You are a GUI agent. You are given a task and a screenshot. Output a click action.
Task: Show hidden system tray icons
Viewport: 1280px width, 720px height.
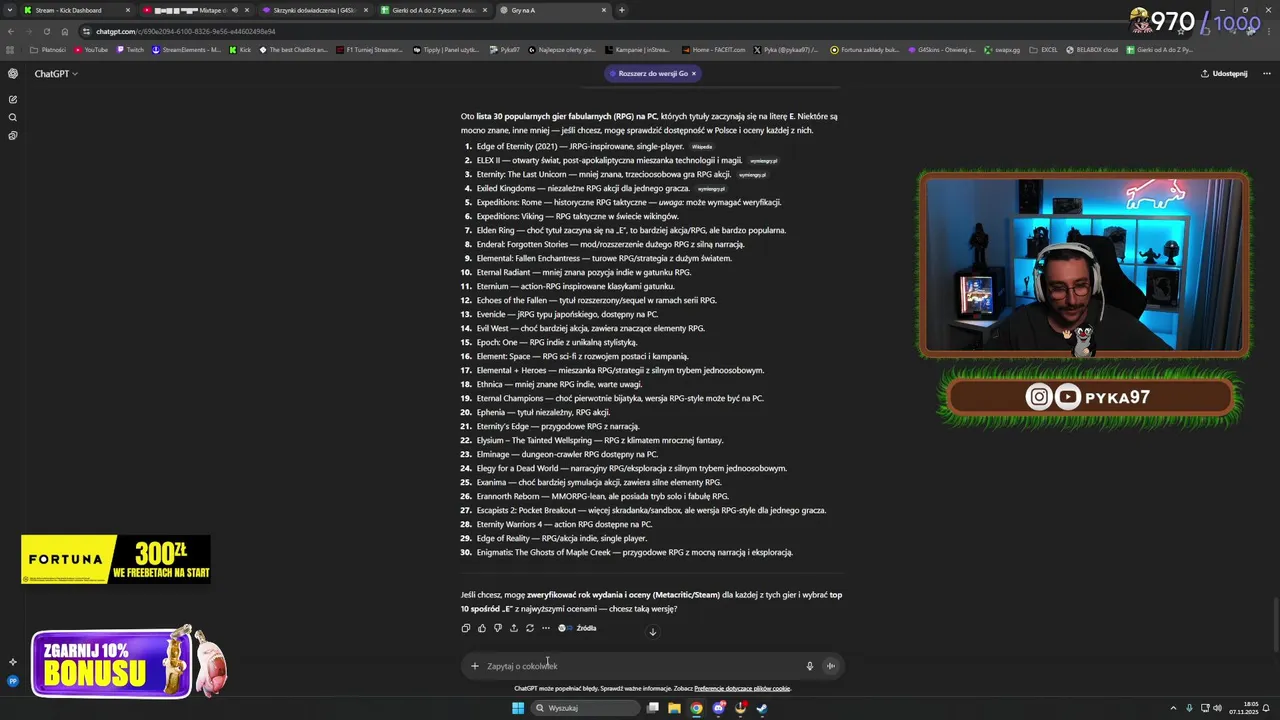tap(1174, 708)
